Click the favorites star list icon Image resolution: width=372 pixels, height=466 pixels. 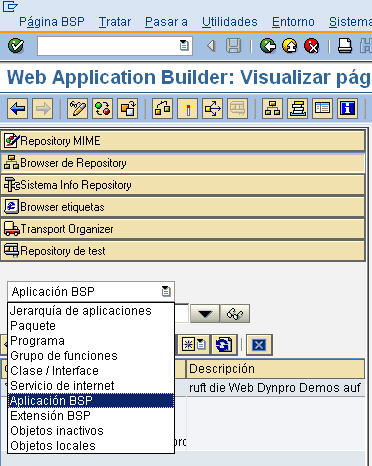[195, 344]
